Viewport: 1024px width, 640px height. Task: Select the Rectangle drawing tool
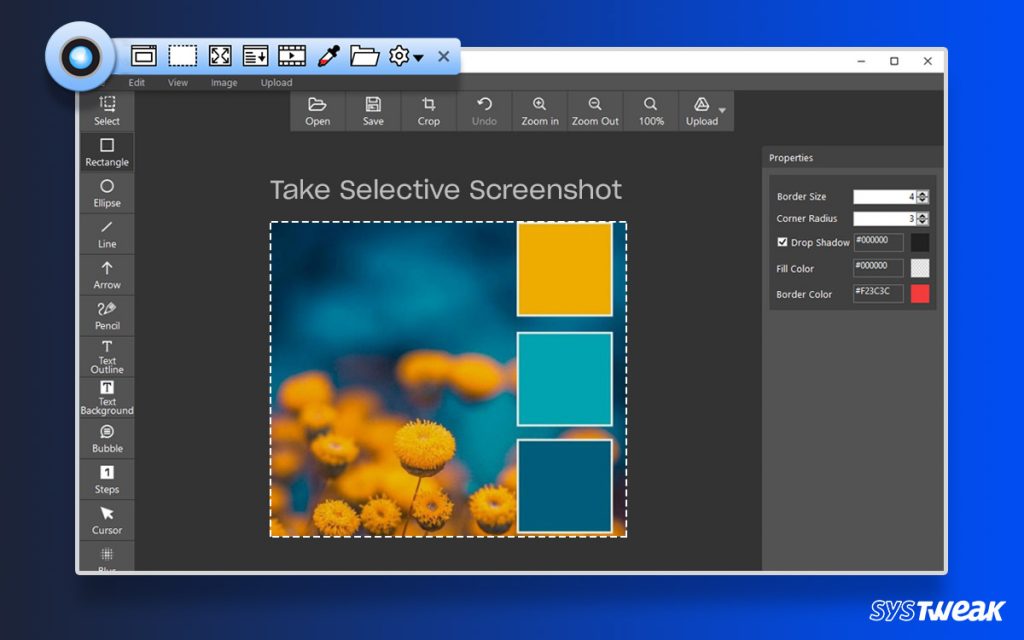(x=106, y=150)
